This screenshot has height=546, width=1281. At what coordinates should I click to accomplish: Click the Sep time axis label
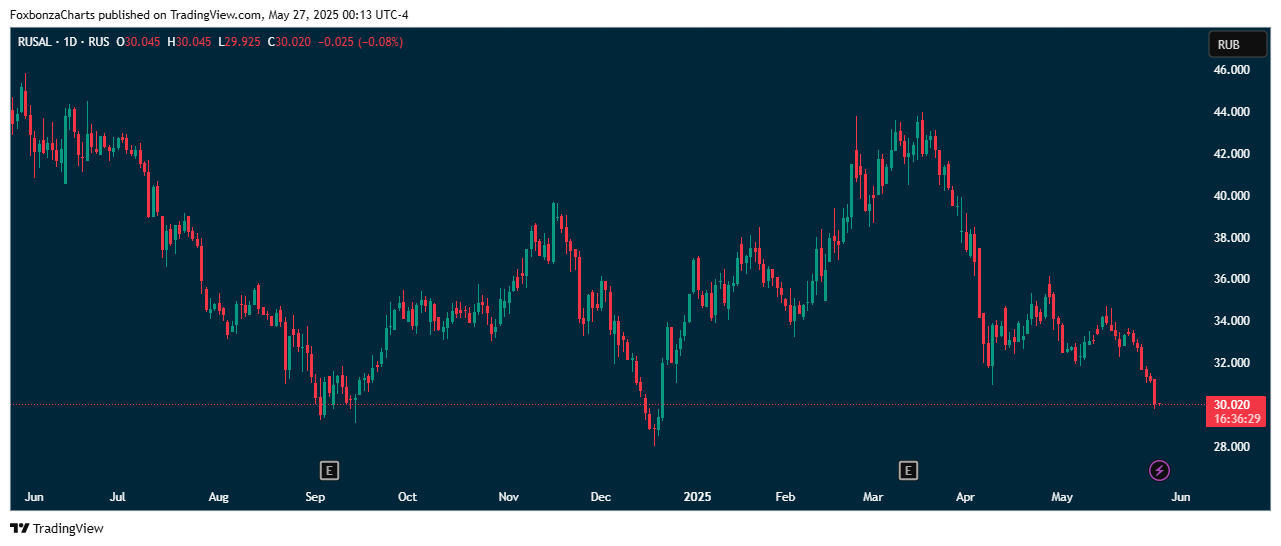pos(315,496)
